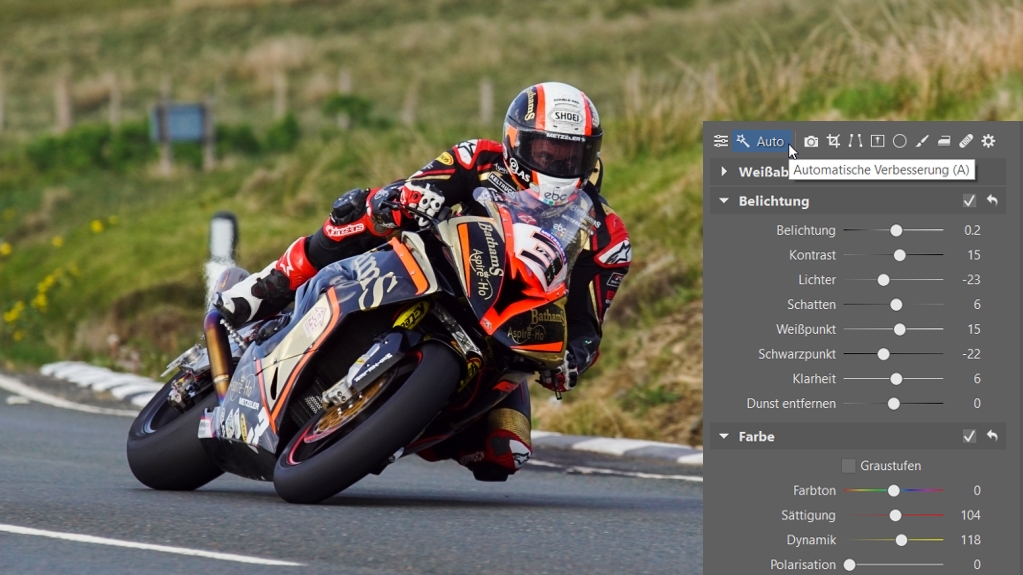
Task: Select the lines alignment tool
Action: (x=855, y=141)
